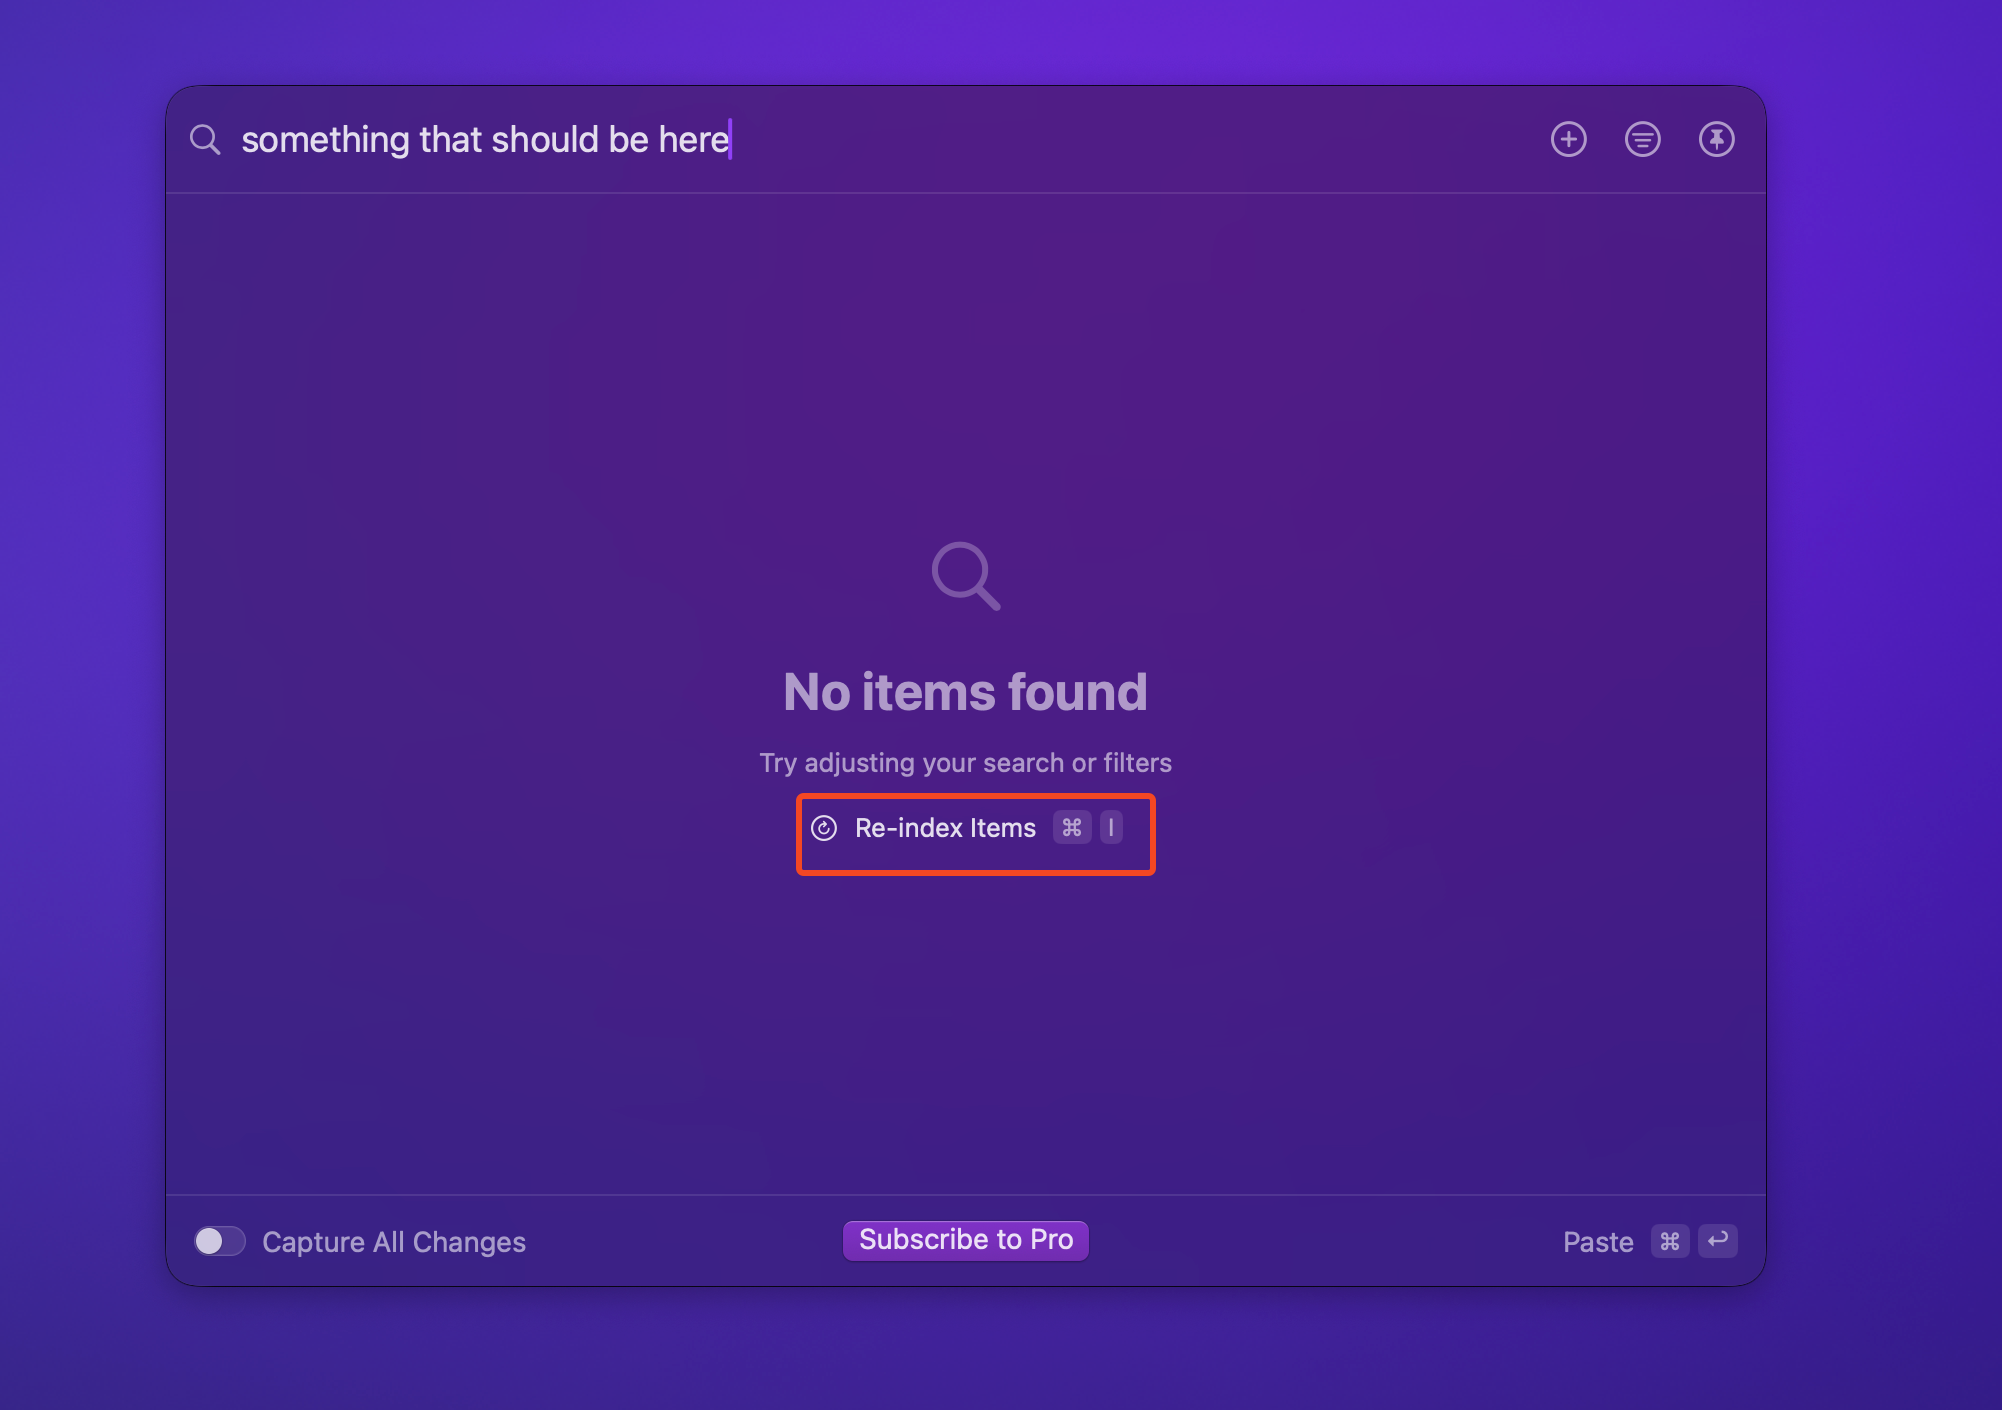
Task: Click the command key icon beside Paste
Action: coord(1669,1241)
